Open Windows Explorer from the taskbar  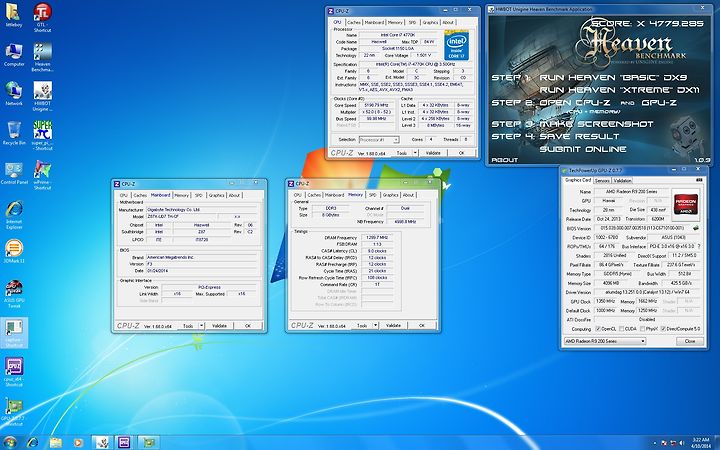55,442
